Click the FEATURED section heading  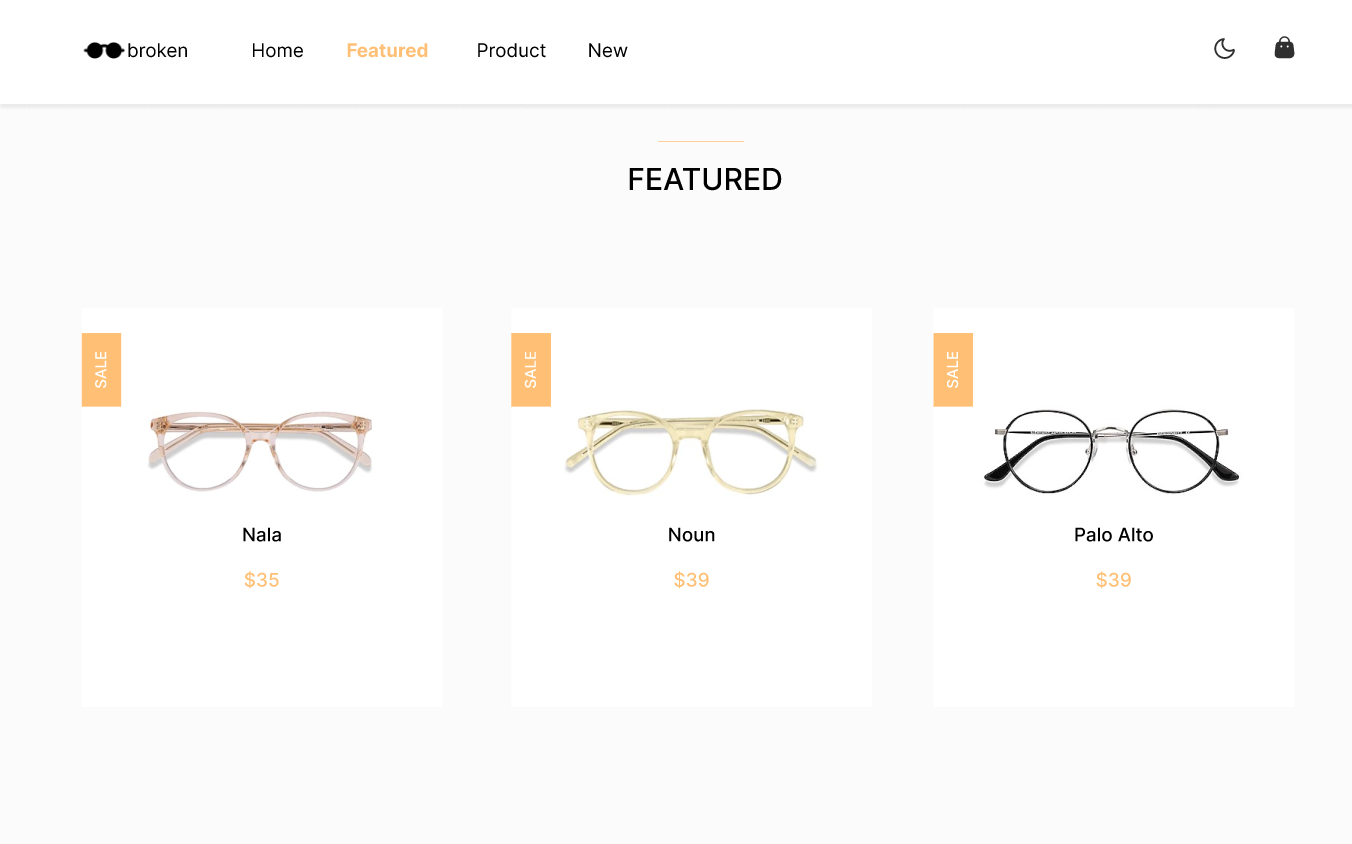704,179
